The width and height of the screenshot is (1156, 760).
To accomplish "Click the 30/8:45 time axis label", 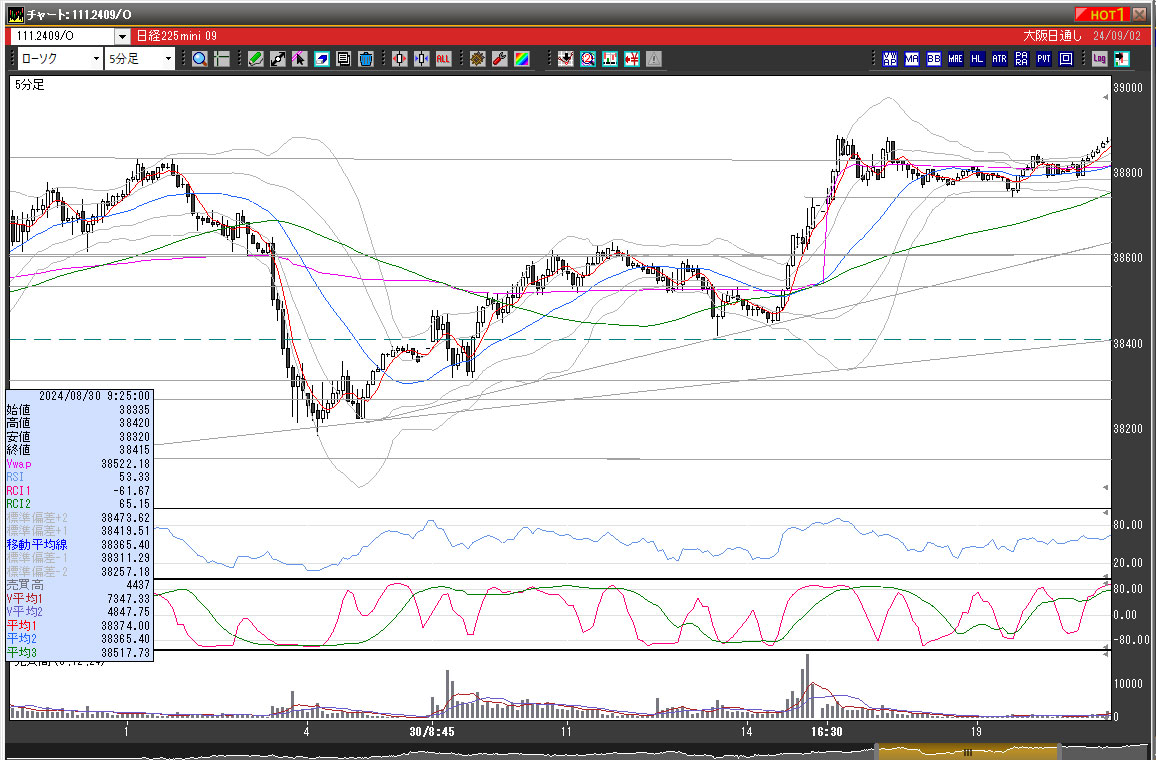I will pyautogui.click(x=432, y=732).
